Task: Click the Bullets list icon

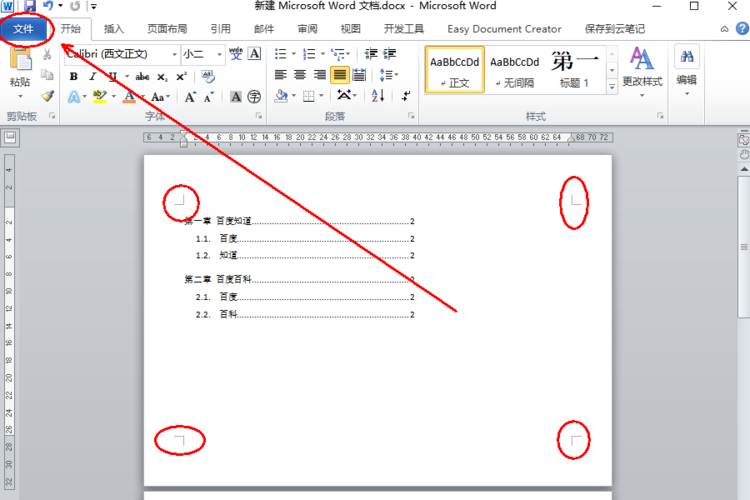Action: [280, 54]
